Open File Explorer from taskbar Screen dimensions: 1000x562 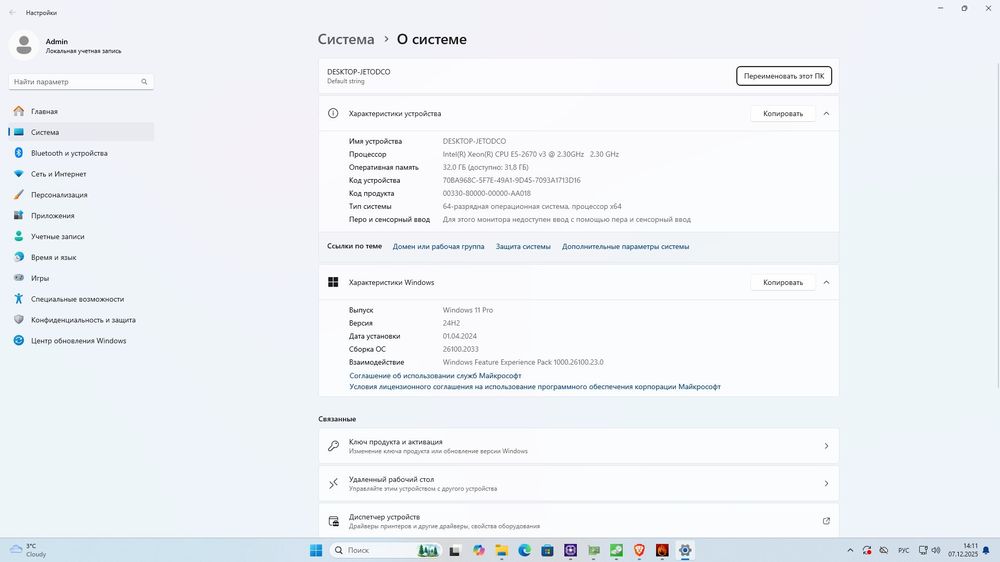pos(501,551)
